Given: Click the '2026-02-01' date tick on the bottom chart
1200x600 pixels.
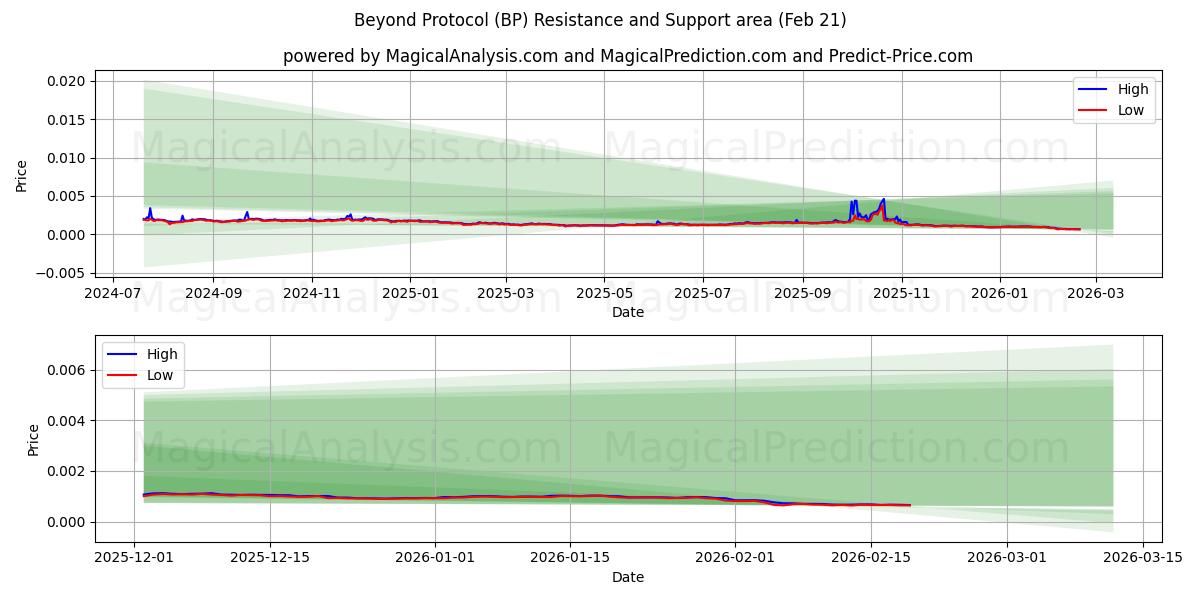Looking at the screenshot, I should tap(735, 560).
